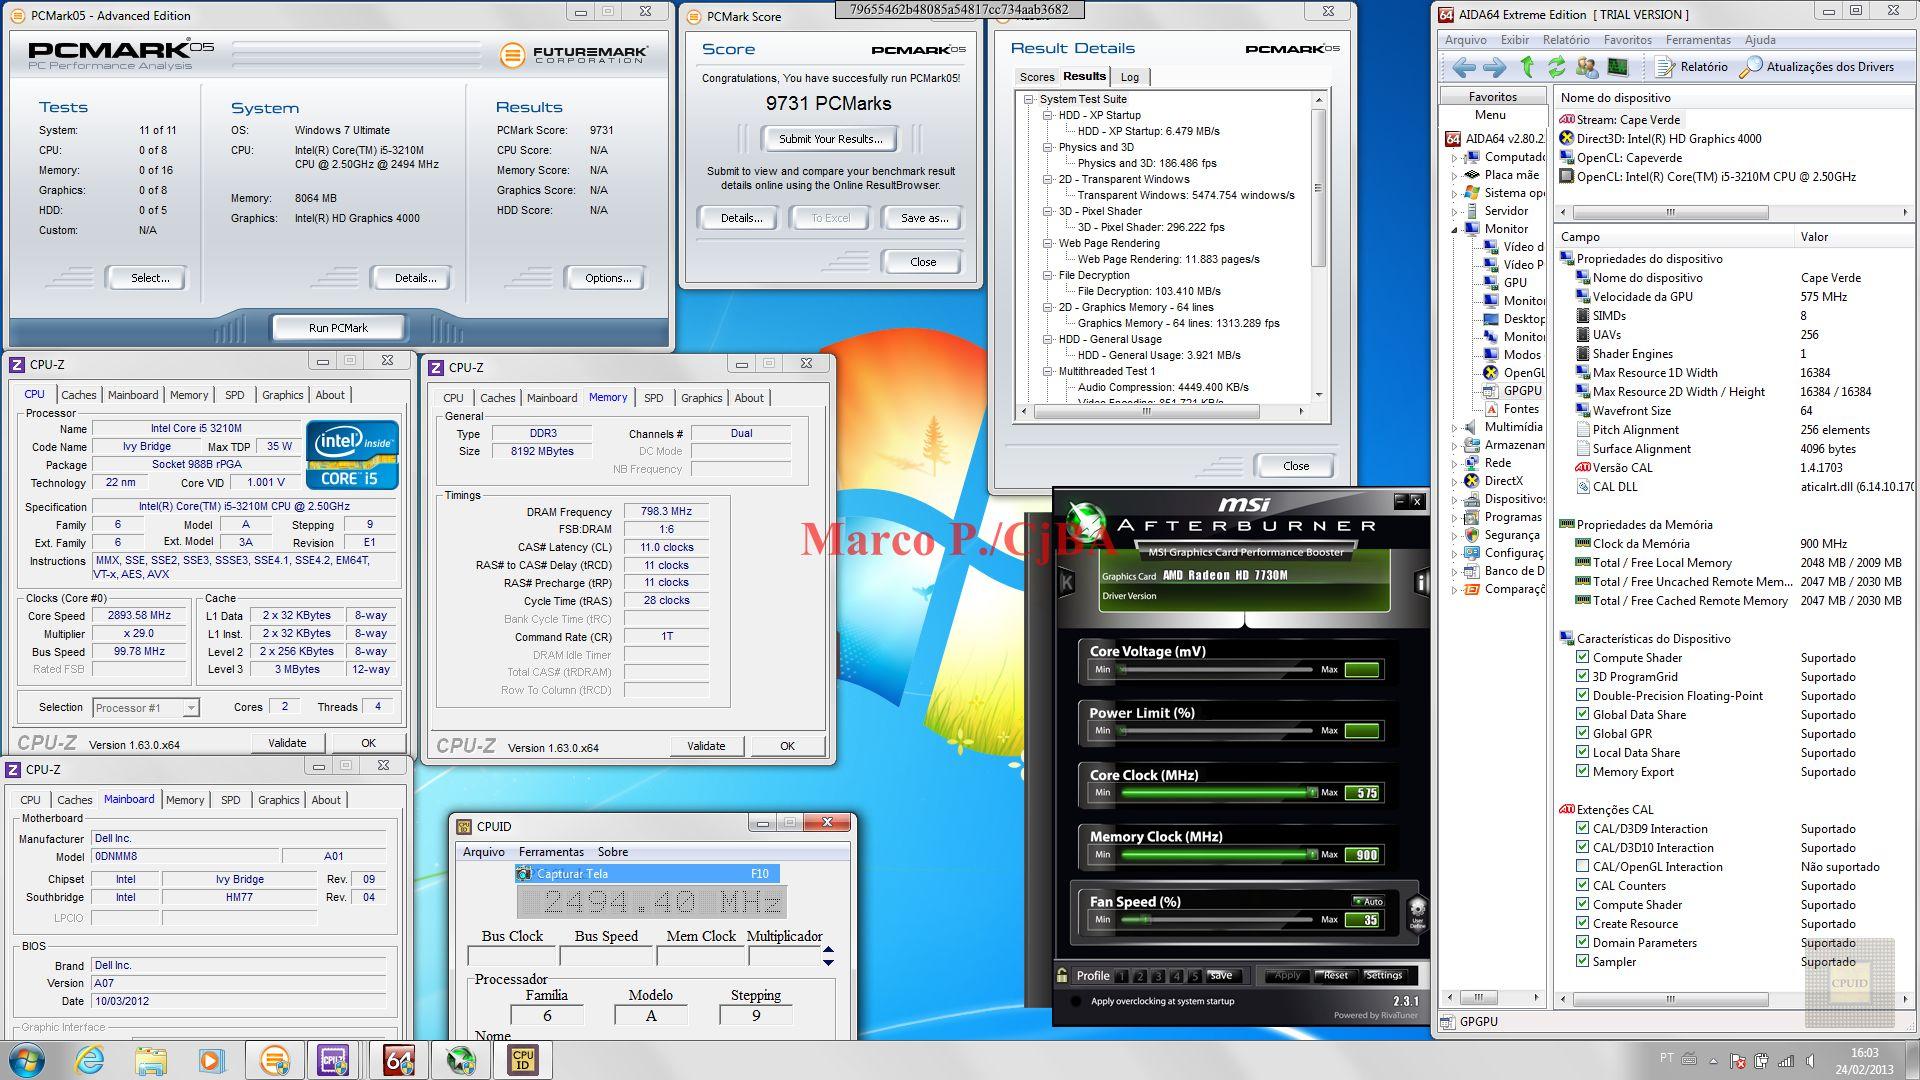
Task: Toggle the CAL Counters checkbox
Action: click(1582, 885)
